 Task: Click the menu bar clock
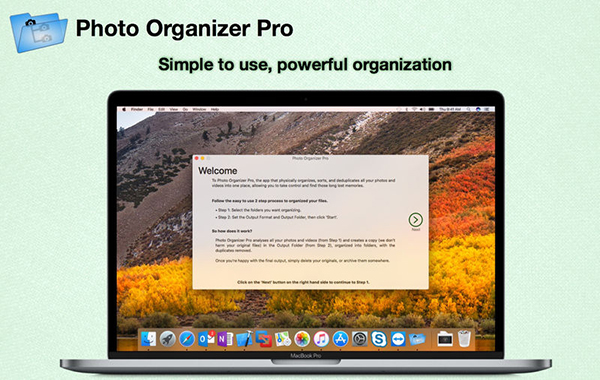click(450, 109)
